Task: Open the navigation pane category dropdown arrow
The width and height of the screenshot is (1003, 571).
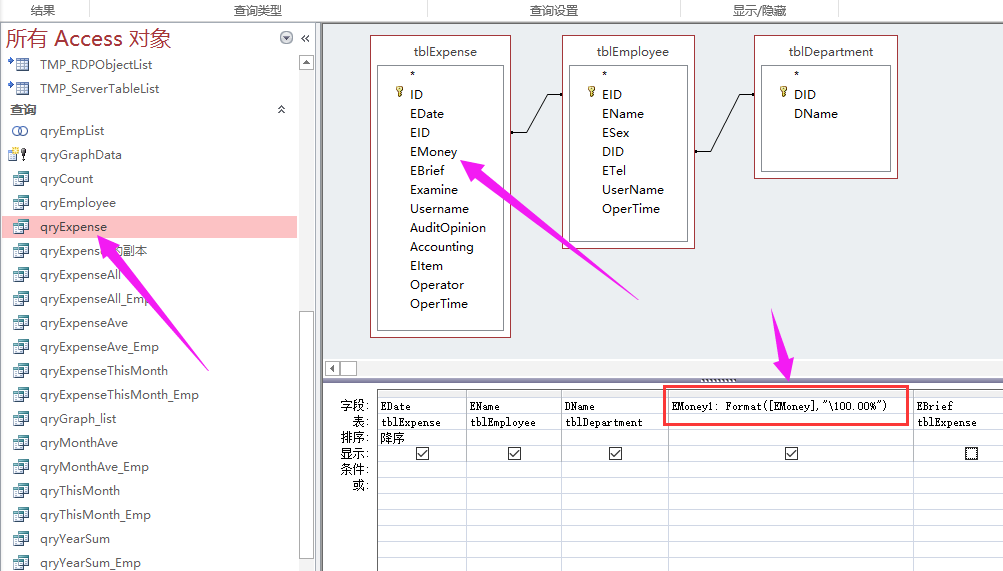Action: (x=287, y=38)
